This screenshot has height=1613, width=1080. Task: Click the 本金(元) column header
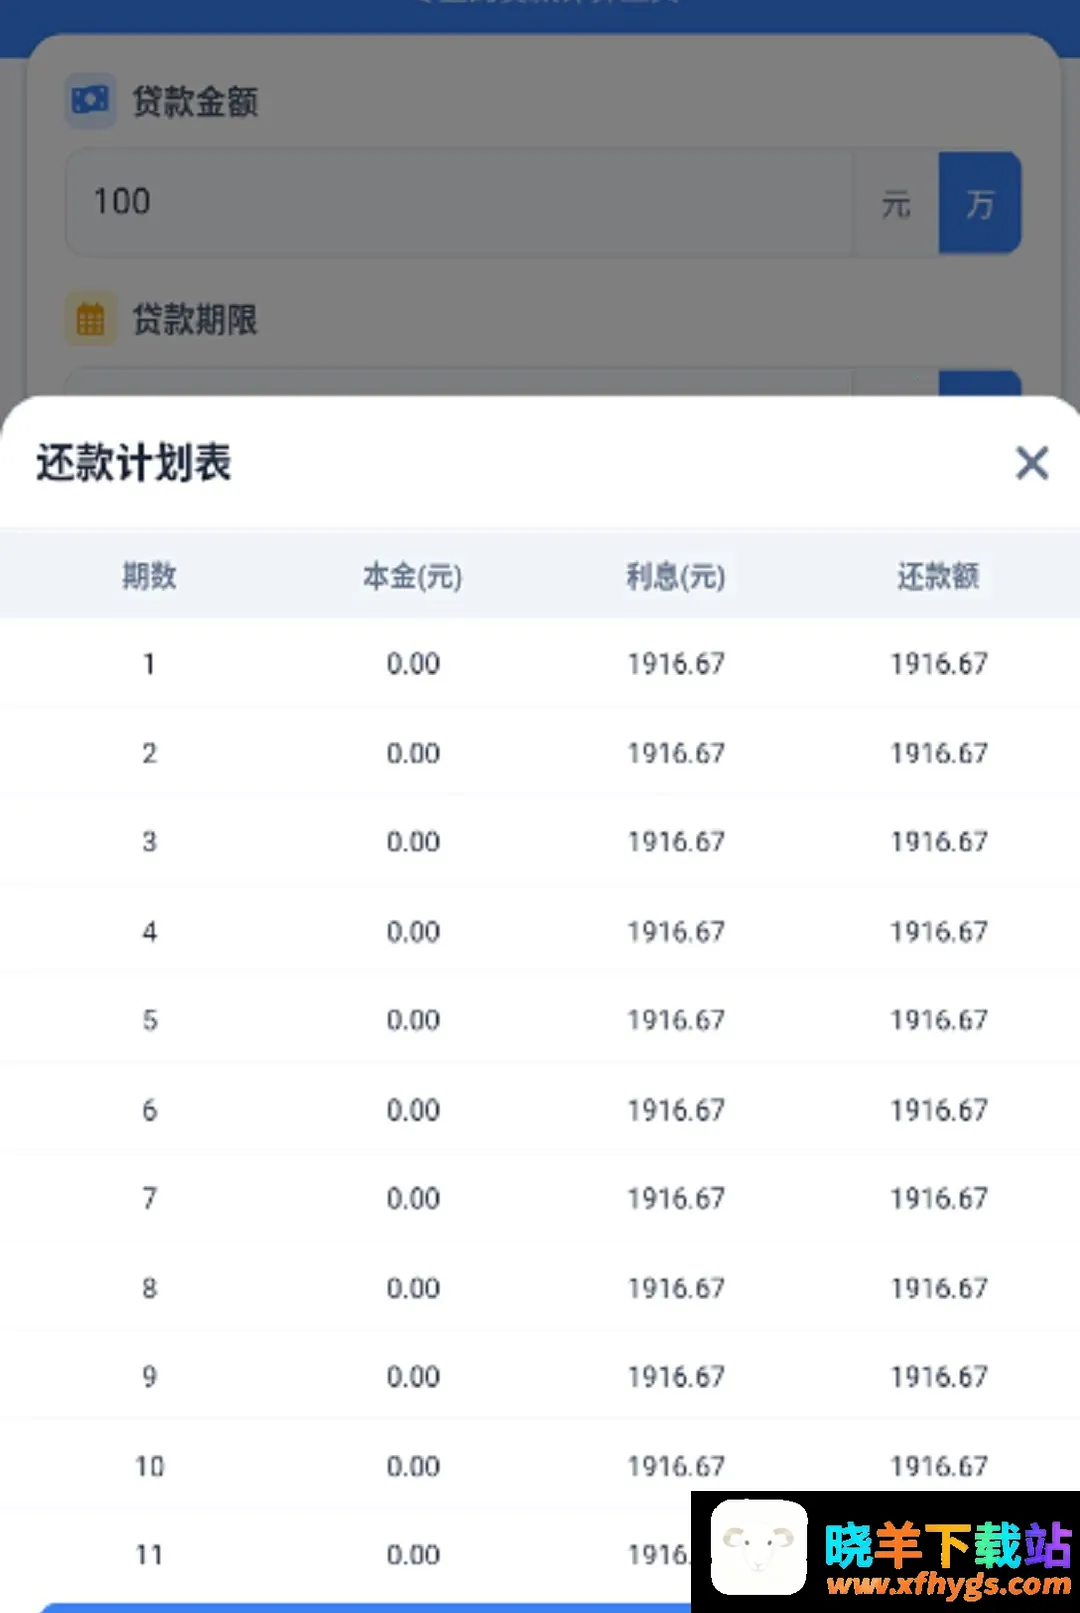[x=412, y=576]
